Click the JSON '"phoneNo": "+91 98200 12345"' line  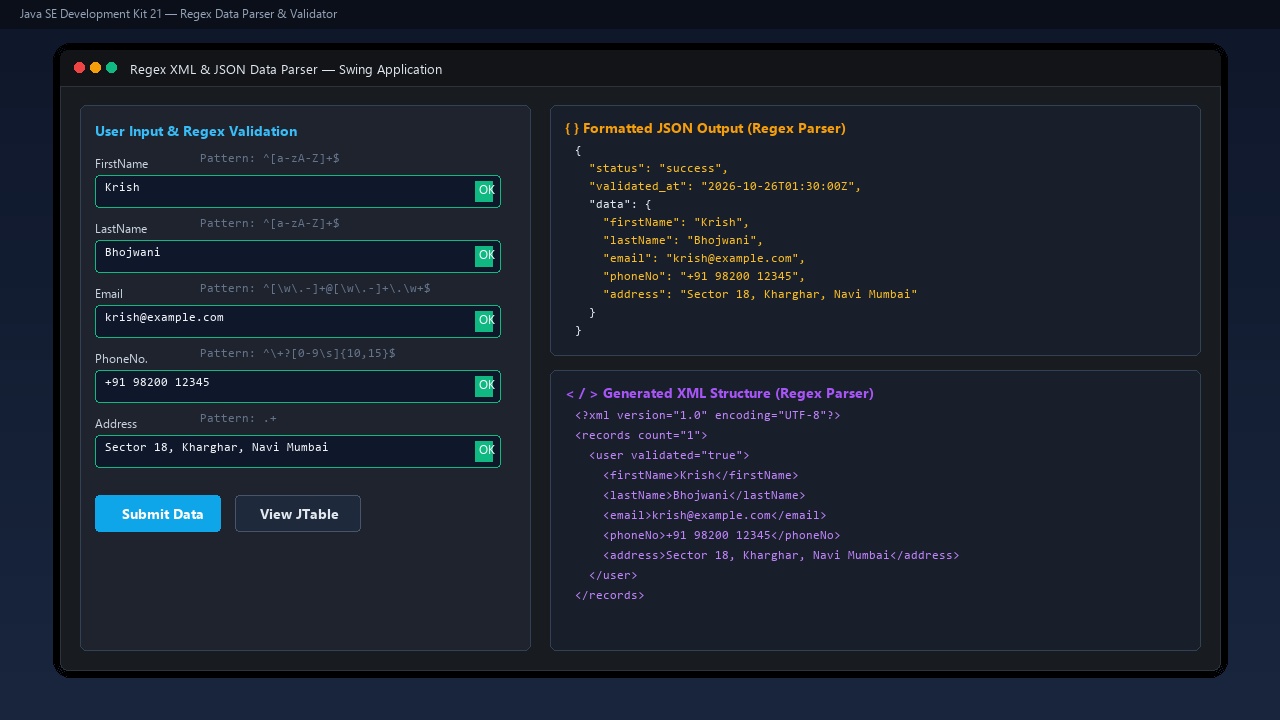pyautogui.click(x=704, y=276)
